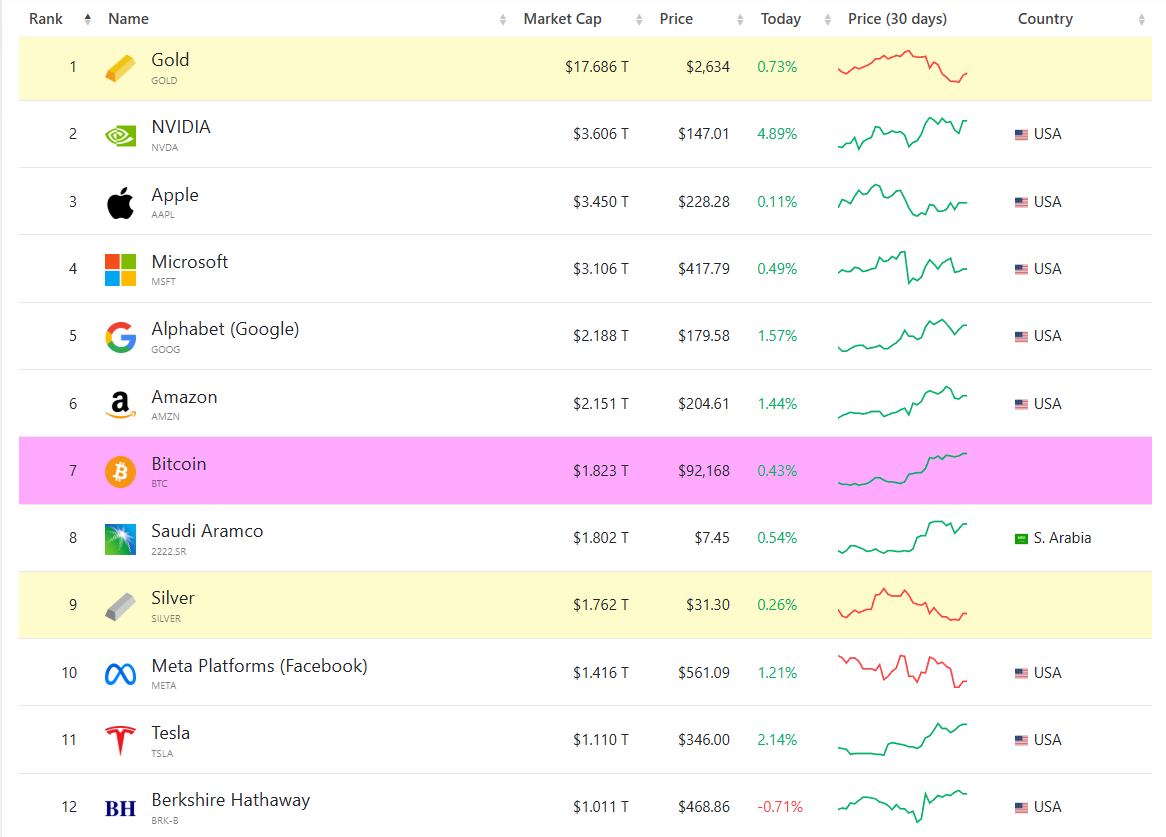The height and width of the screenshot is (837, 1166).
Task: Click NVIDIA's market cap $3.606 T
Action: tap(601, 134)
